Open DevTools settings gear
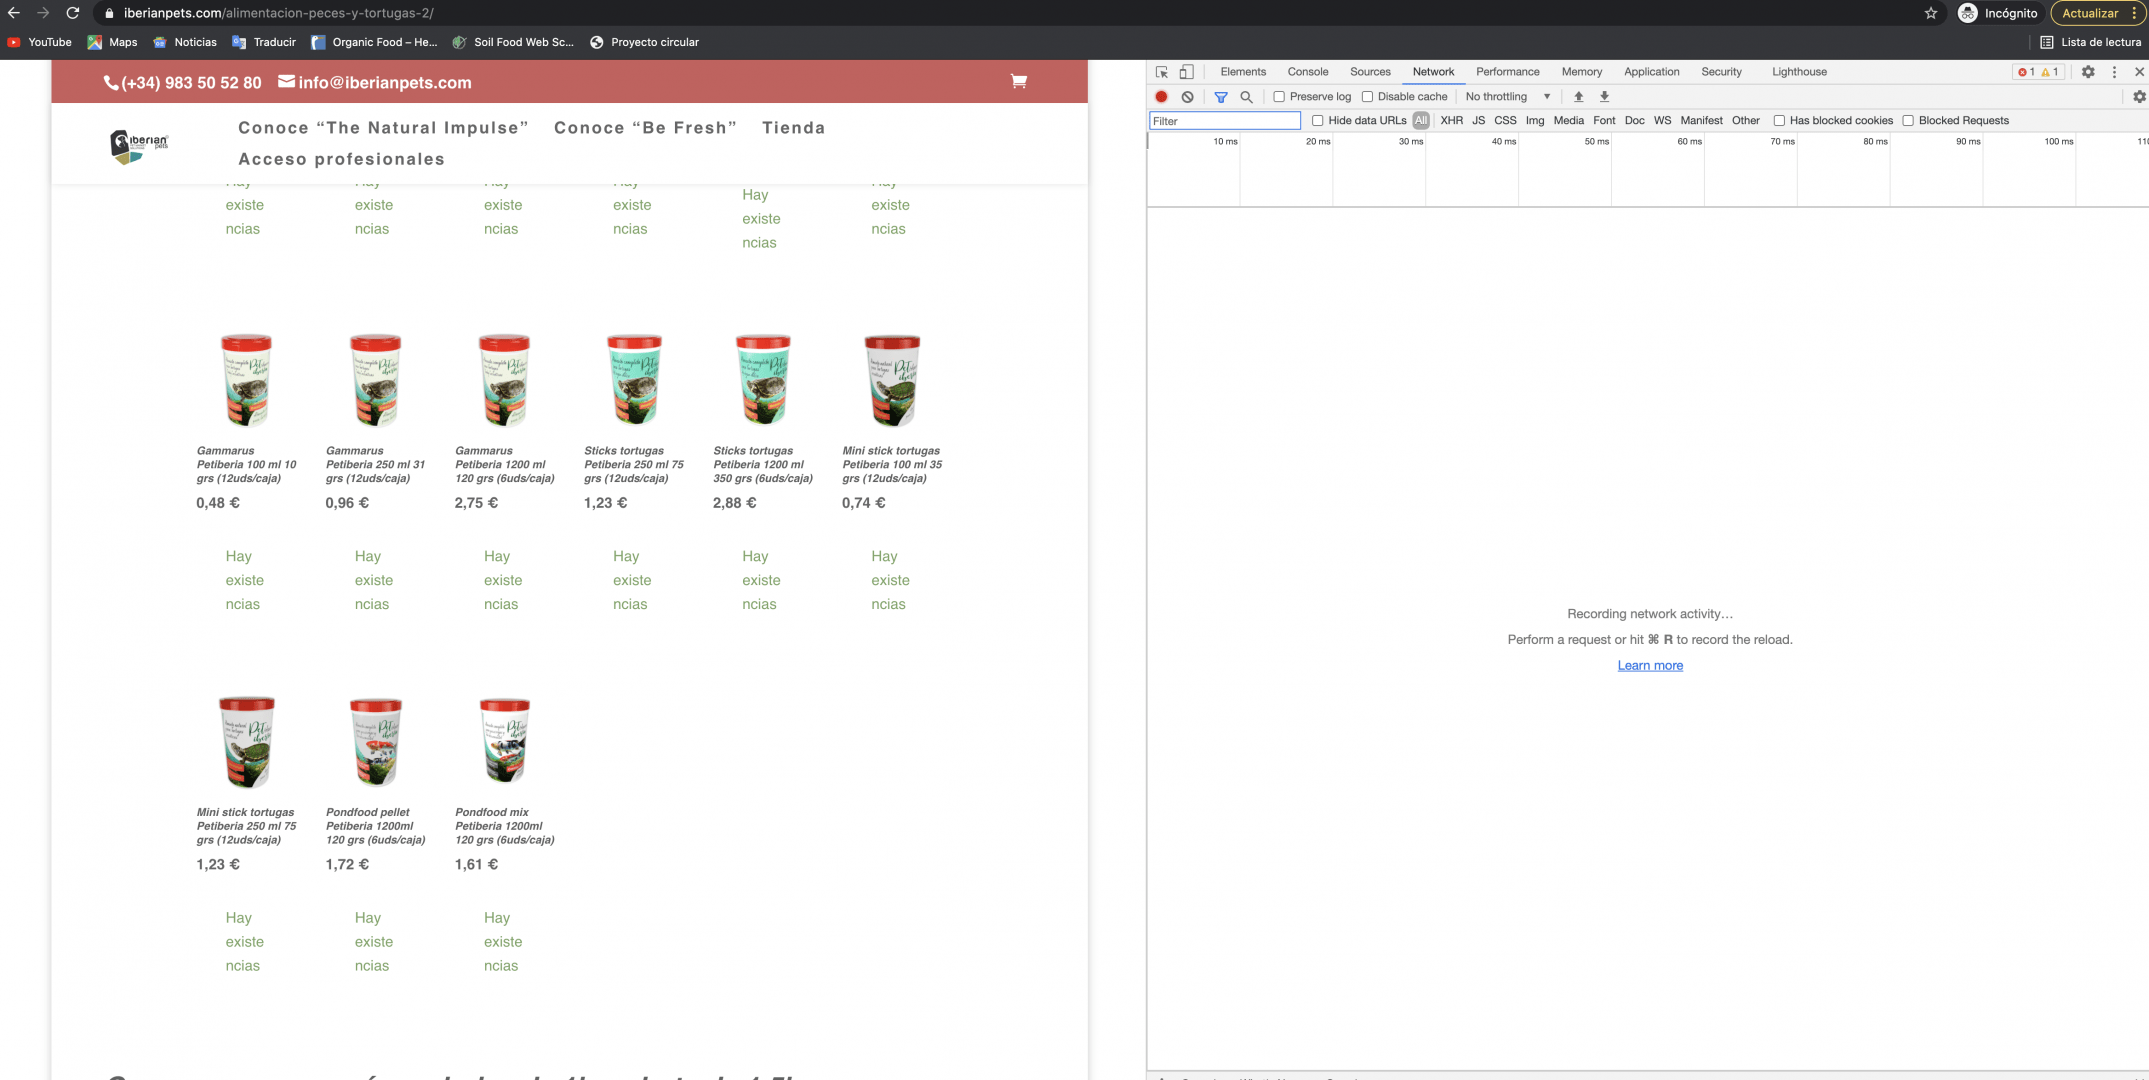 [x=2088, y=72]
